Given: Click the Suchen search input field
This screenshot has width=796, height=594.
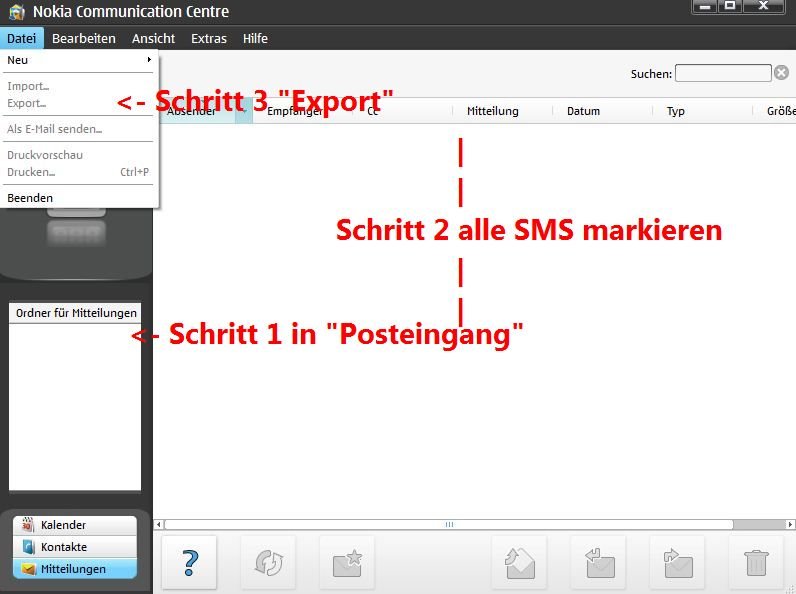Looking at the screenshot, I should (723, 73).
